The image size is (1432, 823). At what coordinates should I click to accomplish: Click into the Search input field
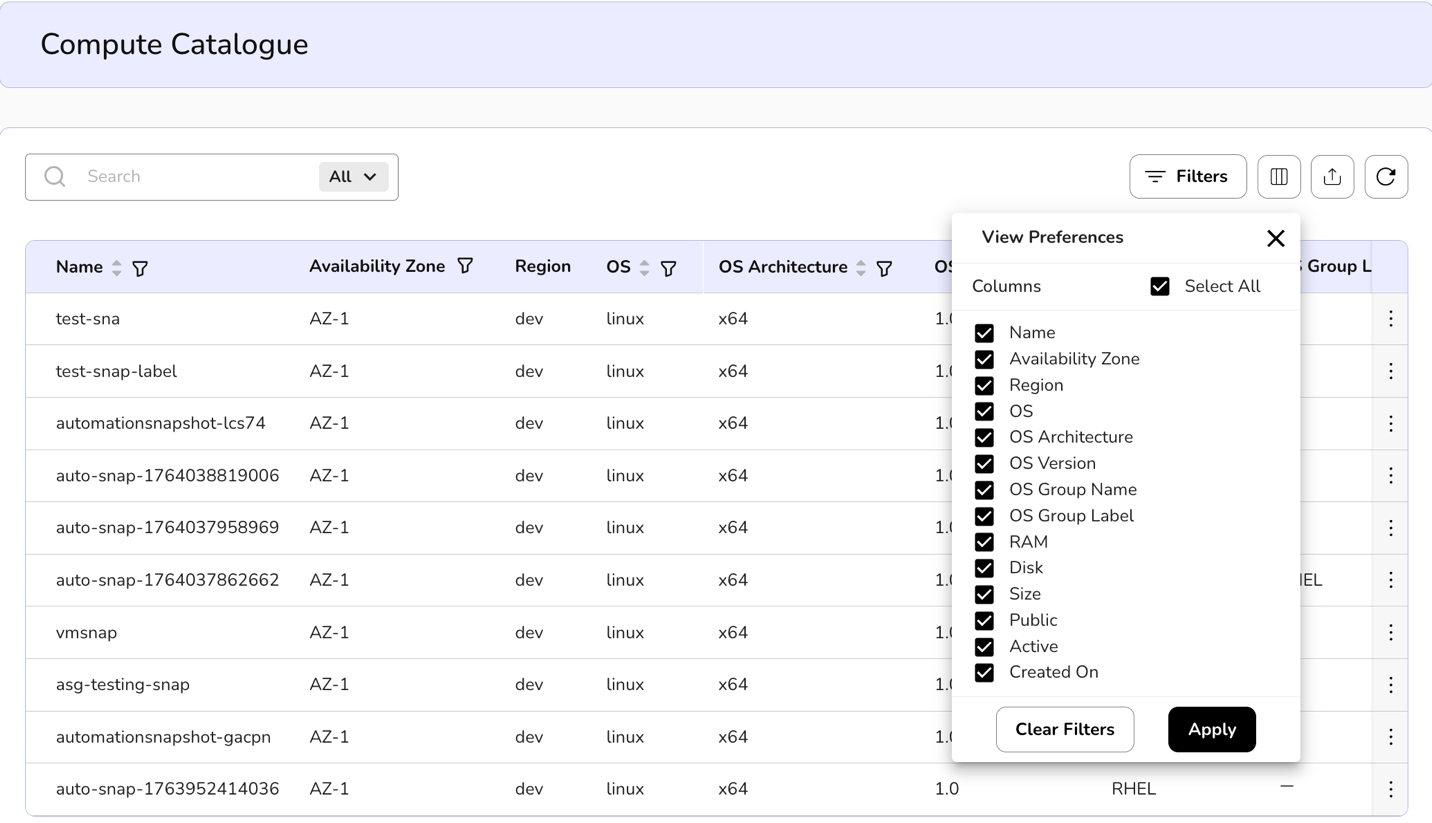(x=195, y=177)
